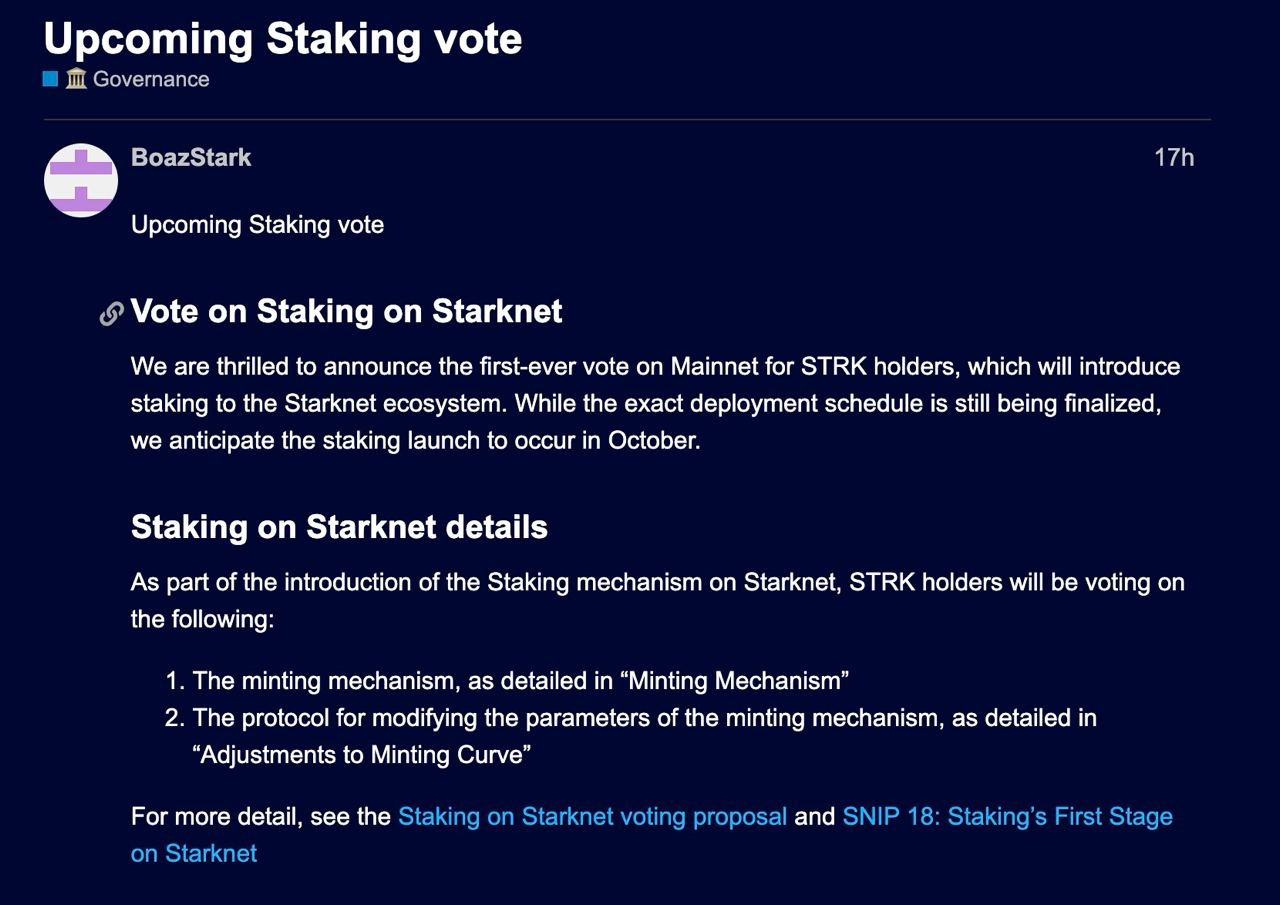Click the Staking on Starknet details heading
The height and width of the screenshot is (905, 1280).
[339, 527]
